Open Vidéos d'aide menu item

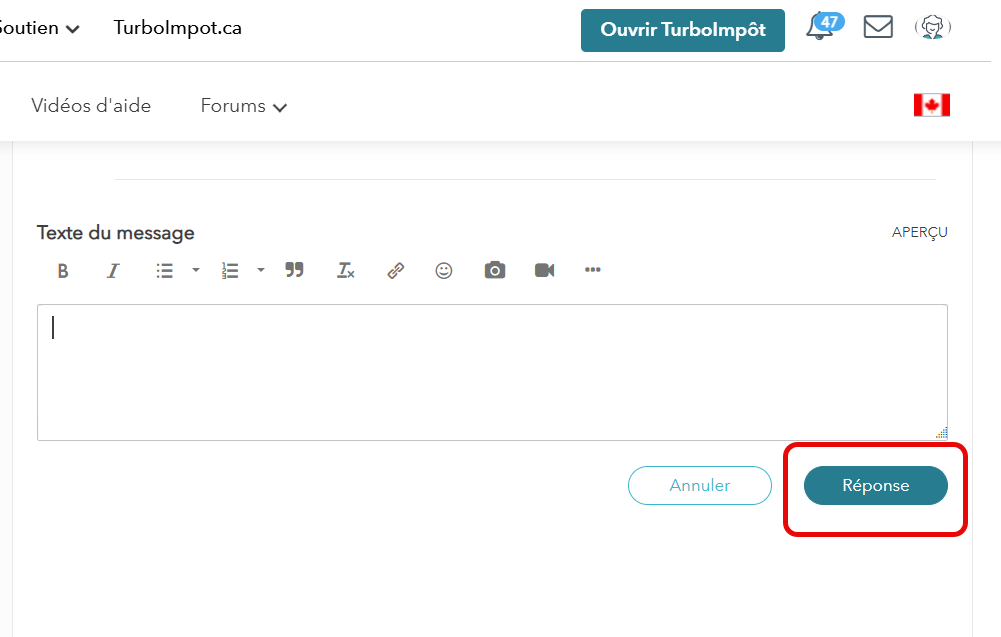(x=91, y=106)
